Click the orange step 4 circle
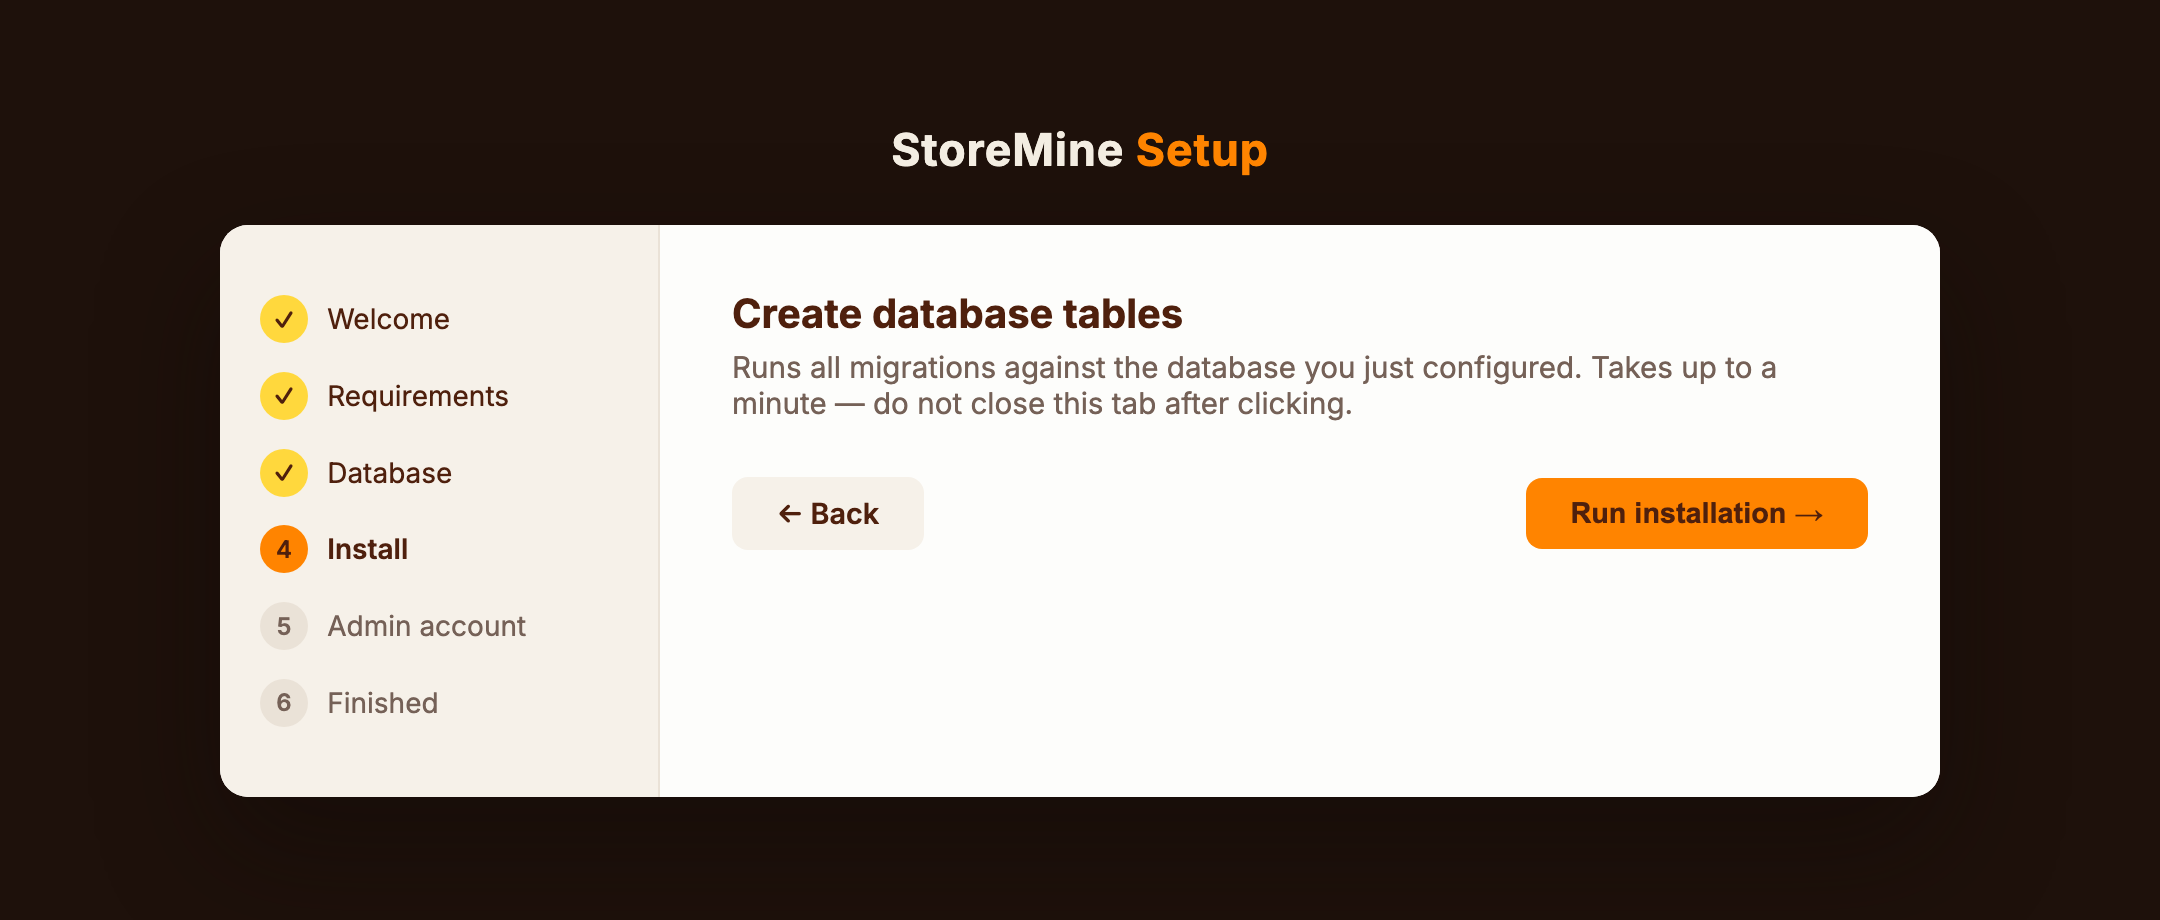 pos(284,549)
